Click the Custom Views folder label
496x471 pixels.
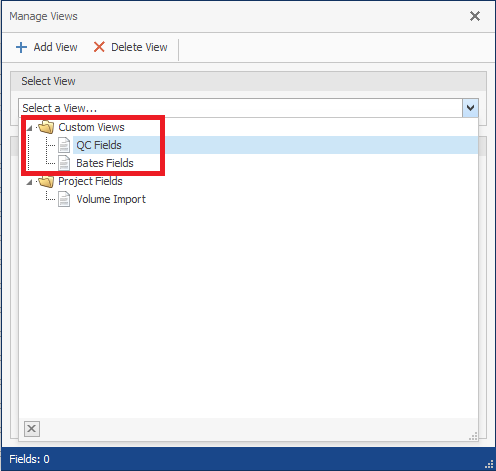91,127
